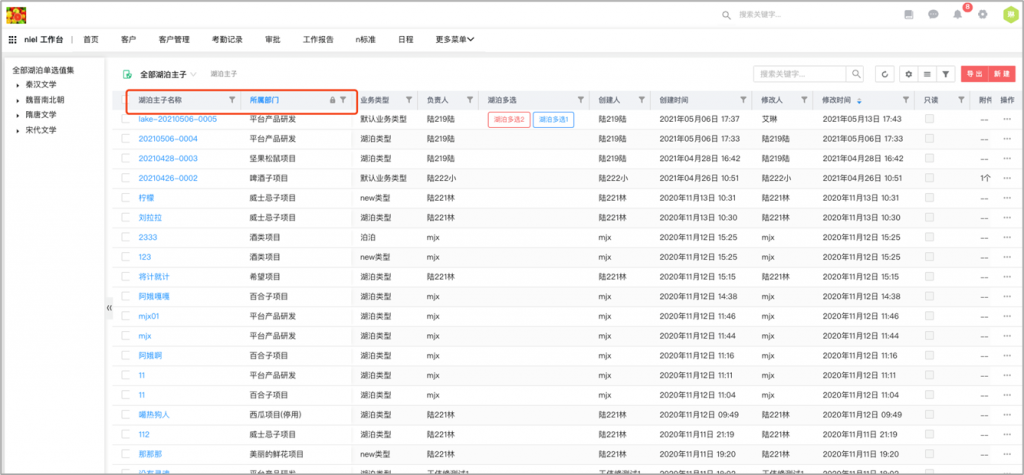Click the list view layout icon
The height and width of the screenshot is (475, 1024).
pyautogui.click(x=927, y=74)
